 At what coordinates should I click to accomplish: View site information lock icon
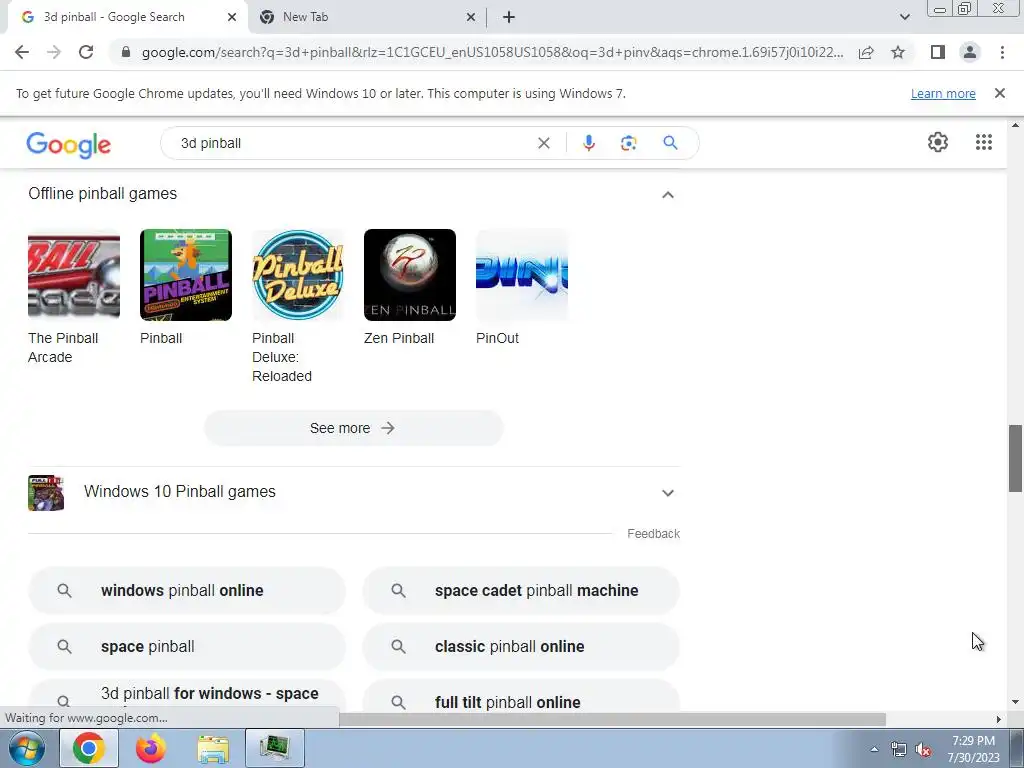[126, 52]
